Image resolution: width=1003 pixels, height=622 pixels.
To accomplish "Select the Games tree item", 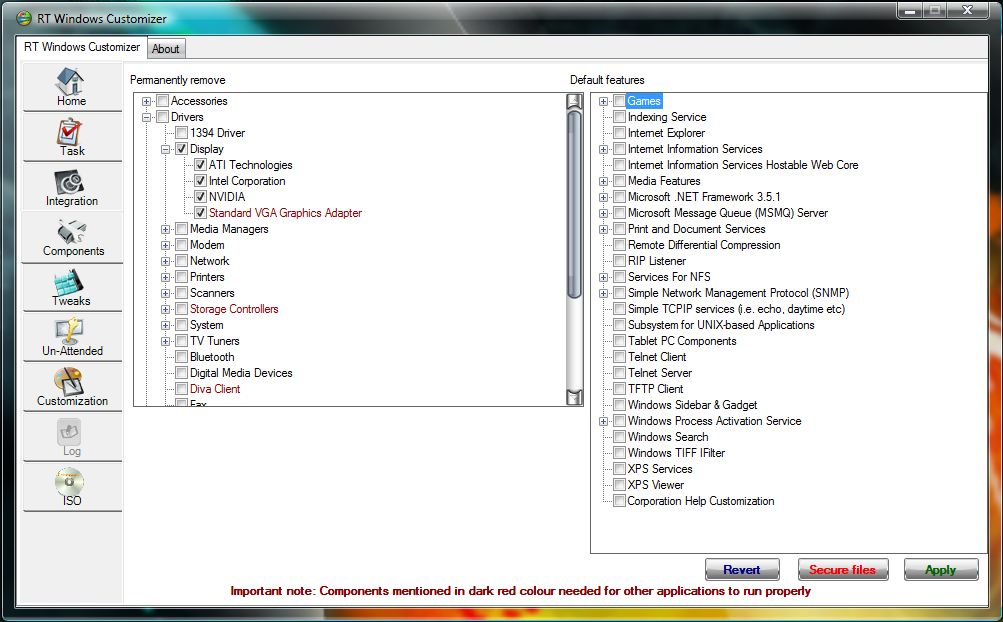I will [x=644, y=100].
